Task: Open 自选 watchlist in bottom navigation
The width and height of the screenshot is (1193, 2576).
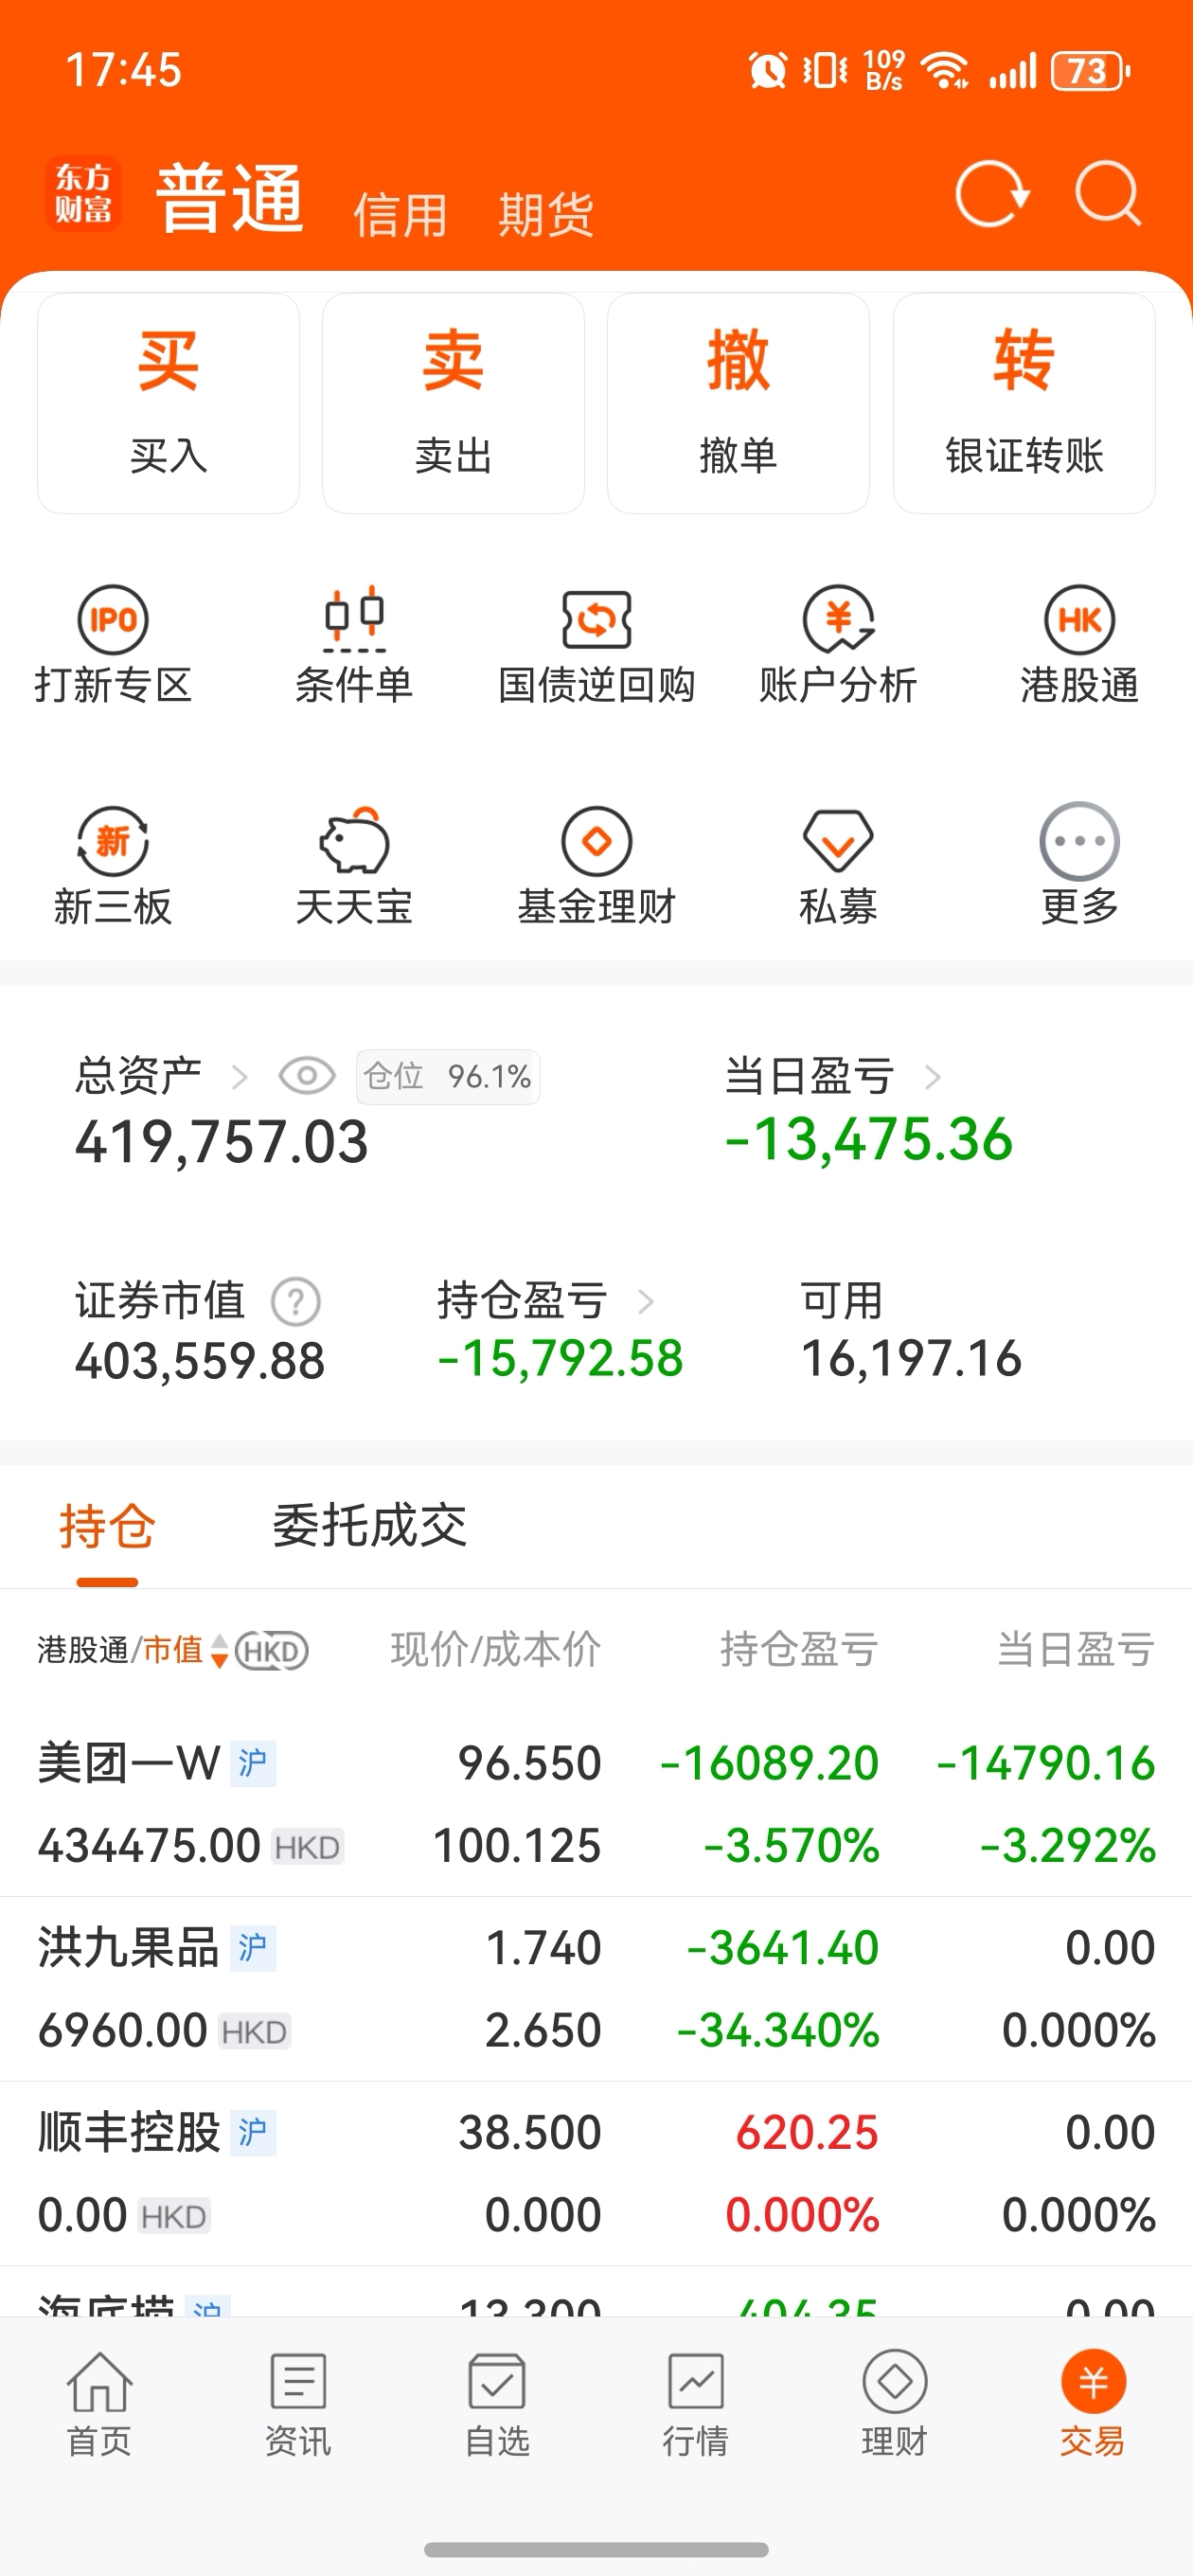Action: click(x=497, y=2404)
